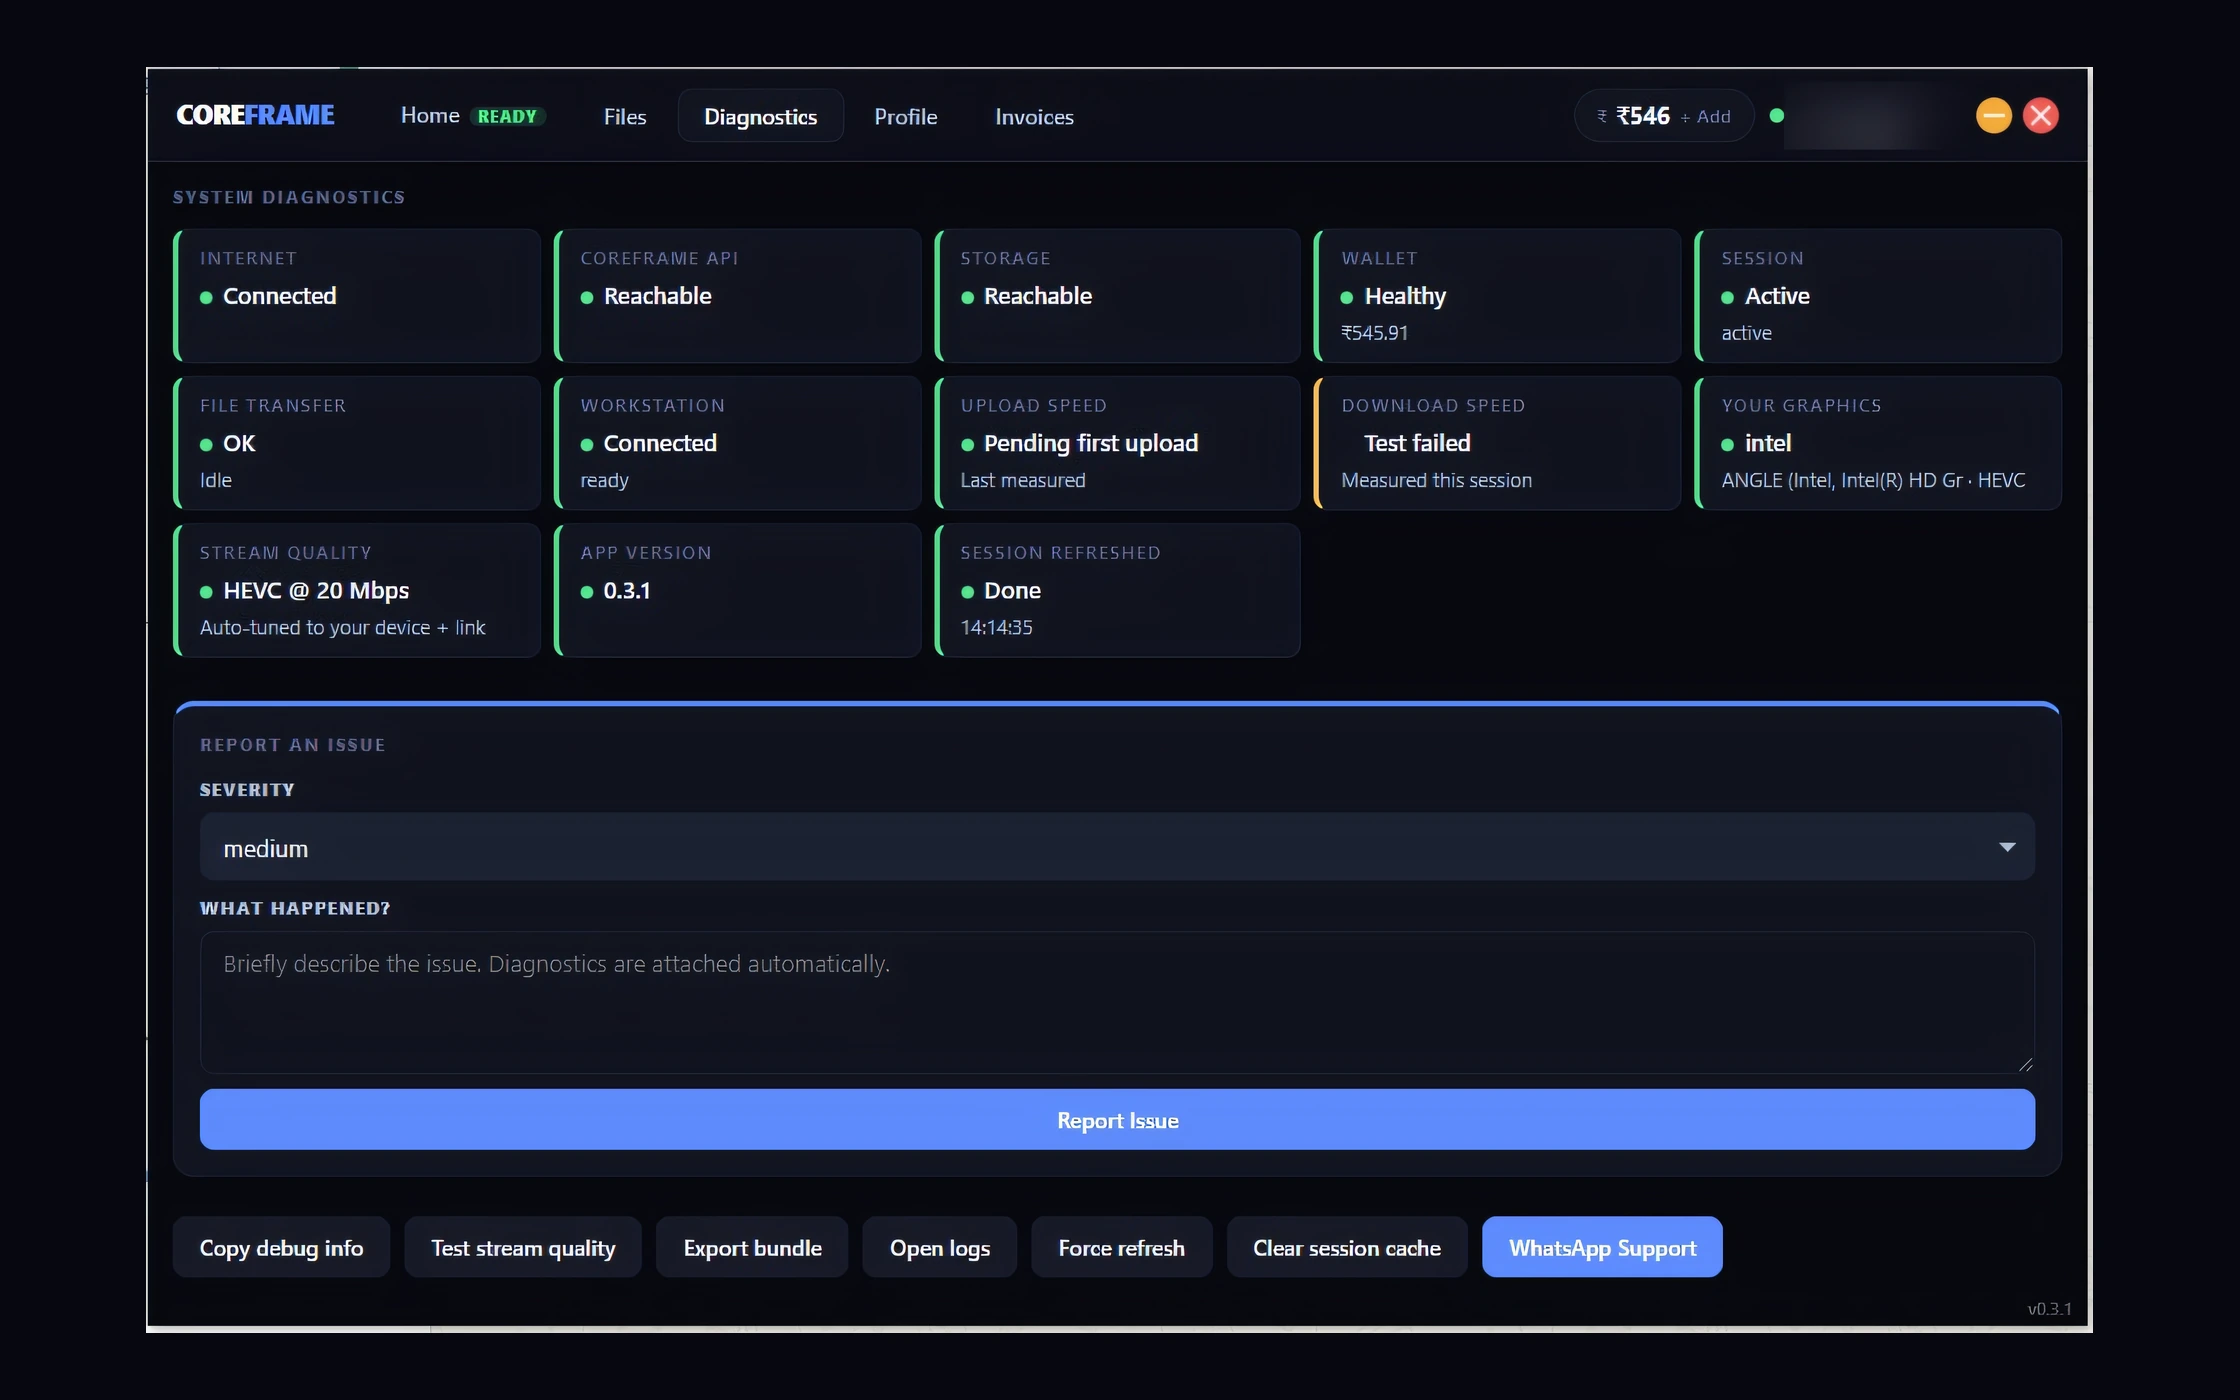Screen dimensions: 2240x1400
Task: Click the COREFRAME logo
Action: 255,115
